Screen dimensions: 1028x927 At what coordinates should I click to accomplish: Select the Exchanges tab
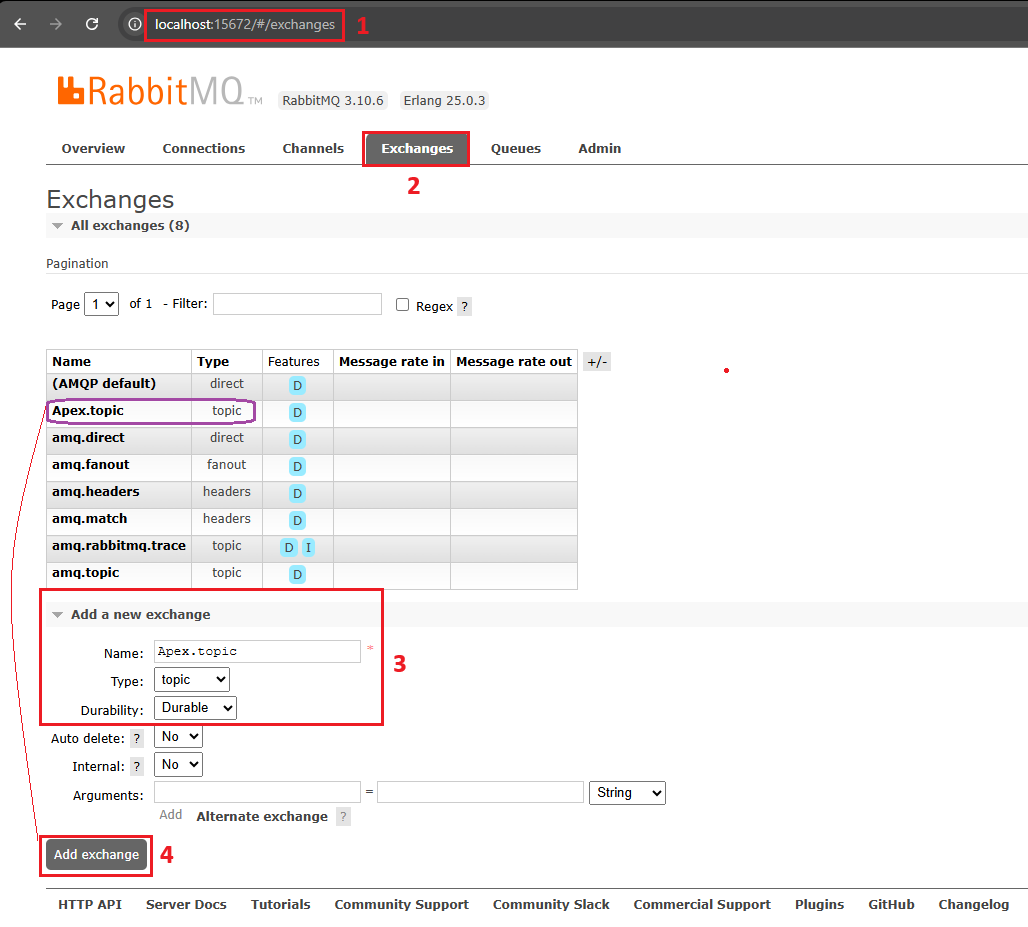pos(417,149)
